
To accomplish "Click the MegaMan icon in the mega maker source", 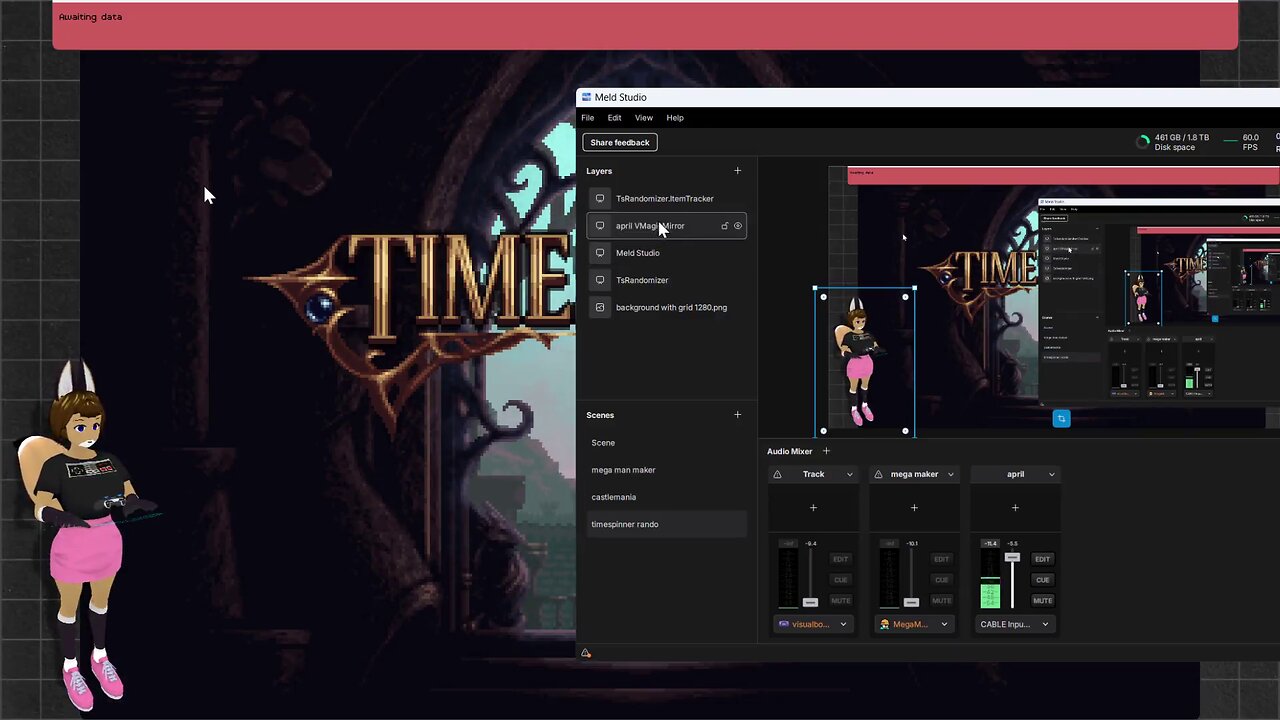I will (x=885, y=624).
